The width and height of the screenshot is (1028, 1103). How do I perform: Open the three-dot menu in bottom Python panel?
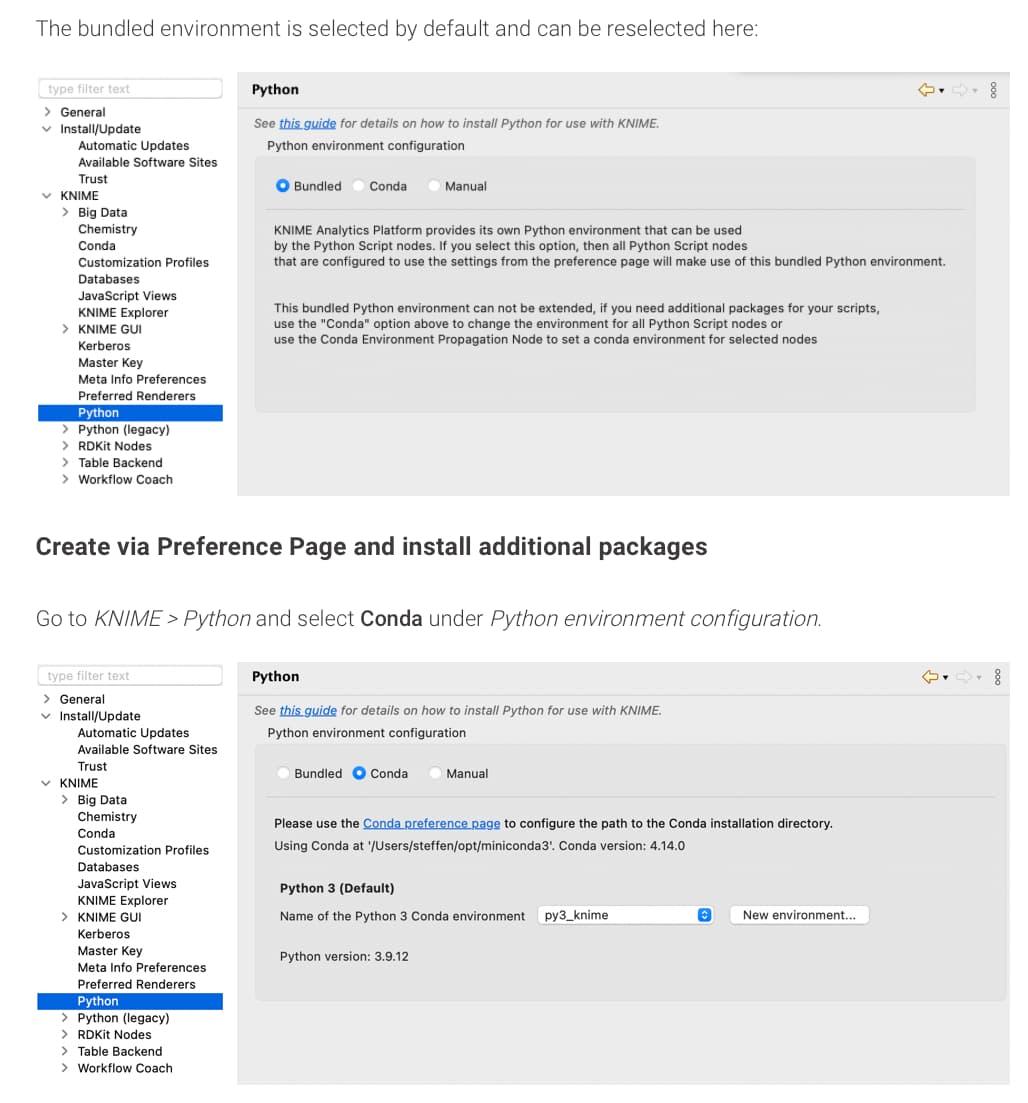coord(998,677)
